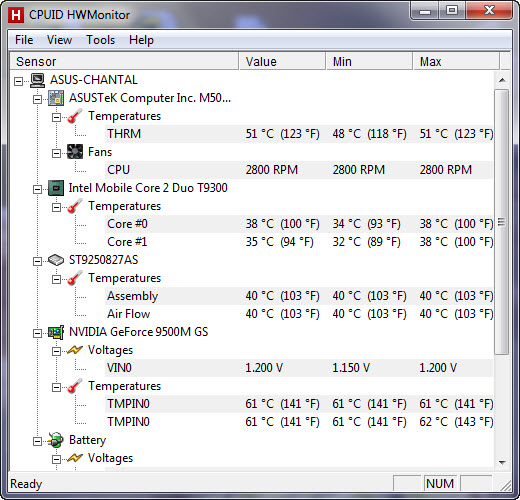Open the Help menu
Viewport: 520px width, 500px height.
point(141,40)
